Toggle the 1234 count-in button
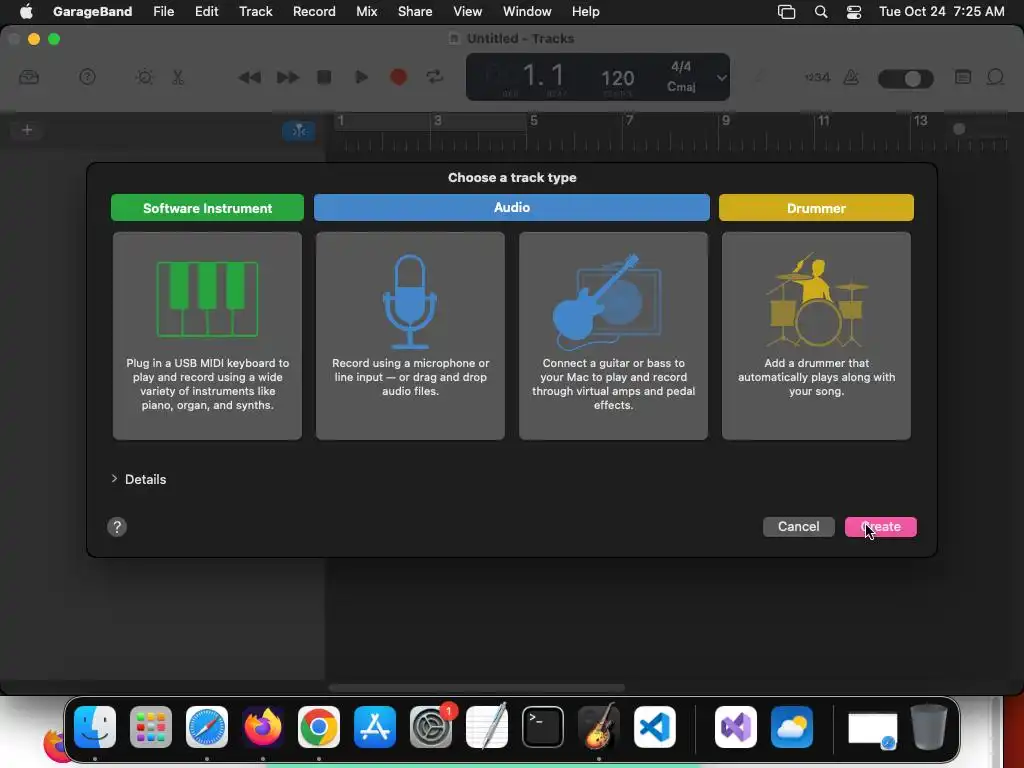 pyautogui.click(x=817, y=78)
